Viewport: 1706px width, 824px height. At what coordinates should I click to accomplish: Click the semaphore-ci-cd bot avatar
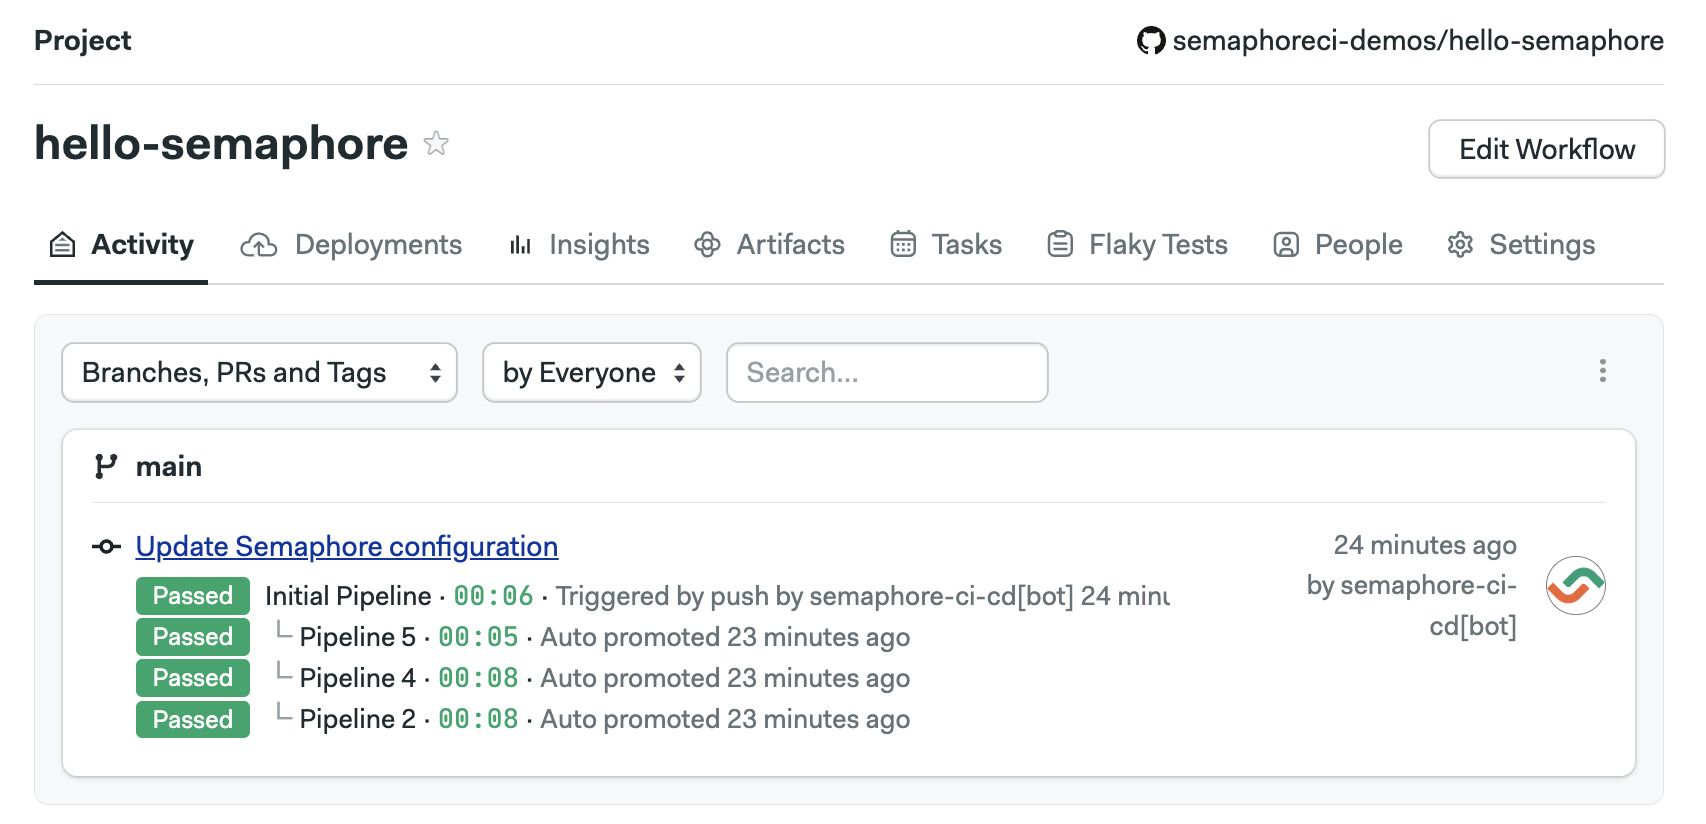pyautogui.click(x=1575, y=585)
